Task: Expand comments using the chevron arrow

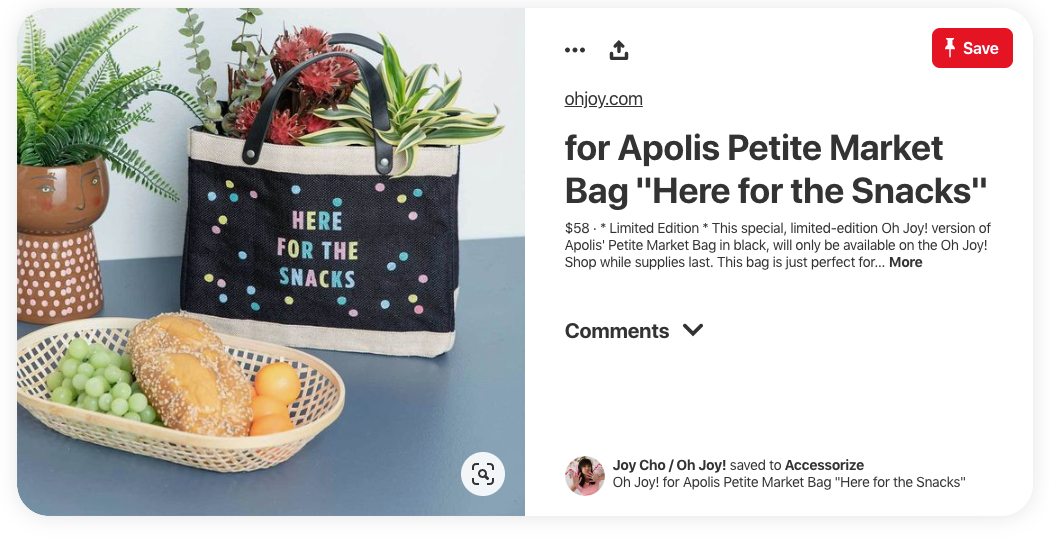Action: click(693, 330)
